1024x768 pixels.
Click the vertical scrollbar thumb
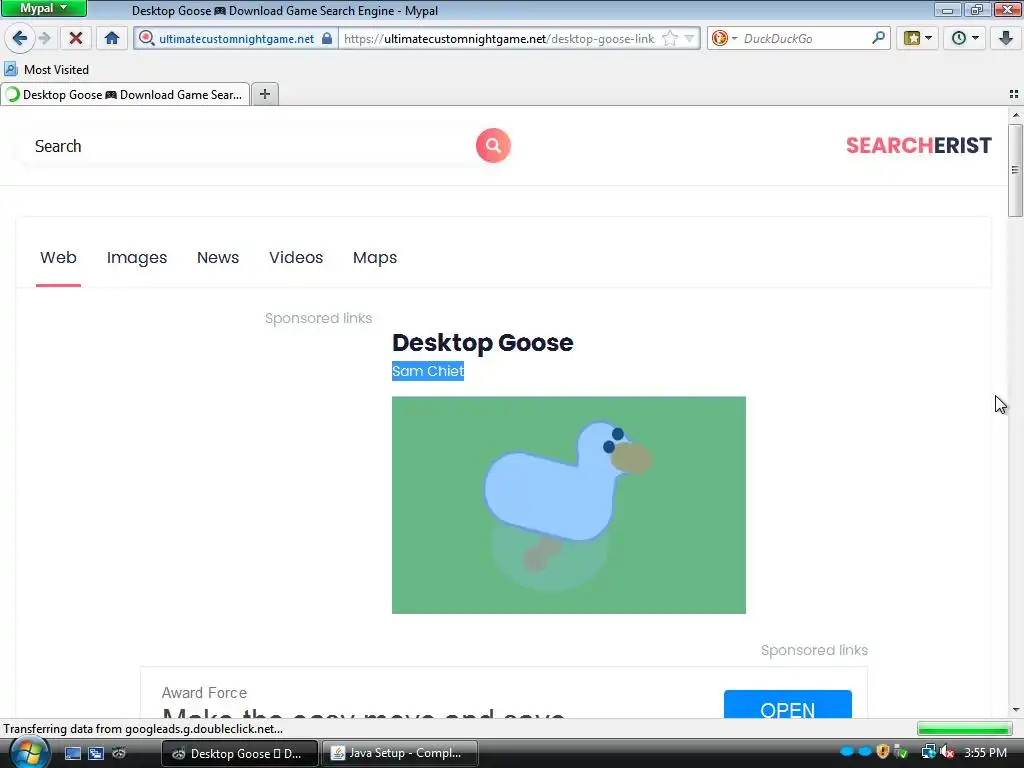tap(1015, 170)
